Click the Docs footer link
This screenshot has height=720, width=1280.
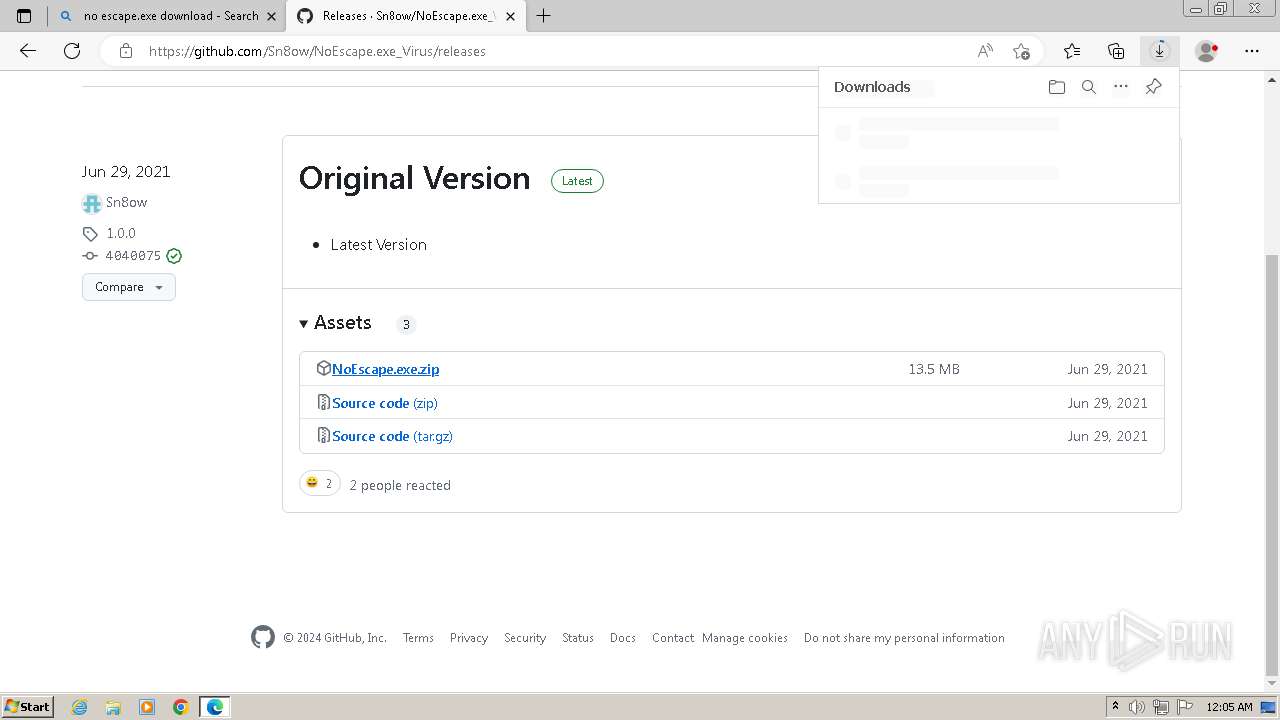623,638
